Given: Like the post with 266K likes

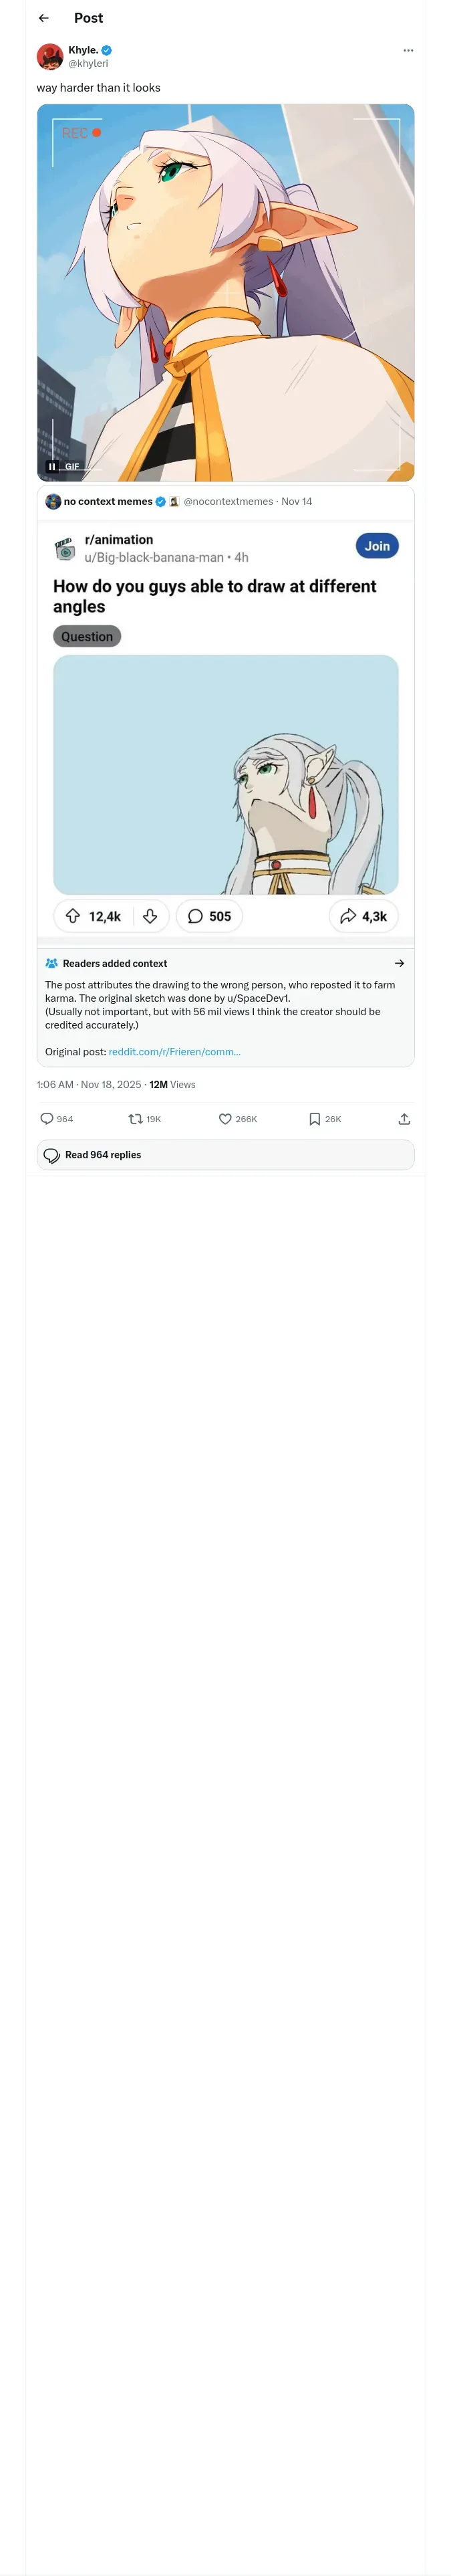Looking at the screenshot, I should coord(225,1119).
